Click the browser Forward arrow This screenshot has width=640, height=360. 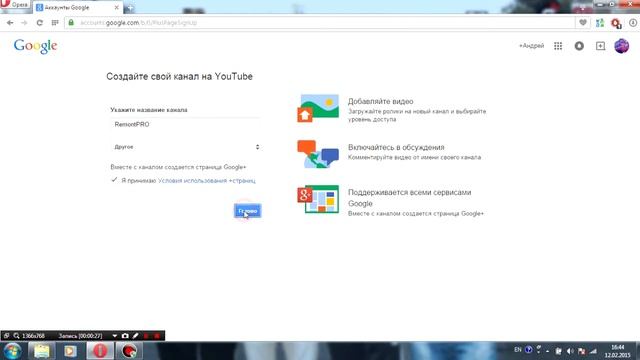pos(24,23)
